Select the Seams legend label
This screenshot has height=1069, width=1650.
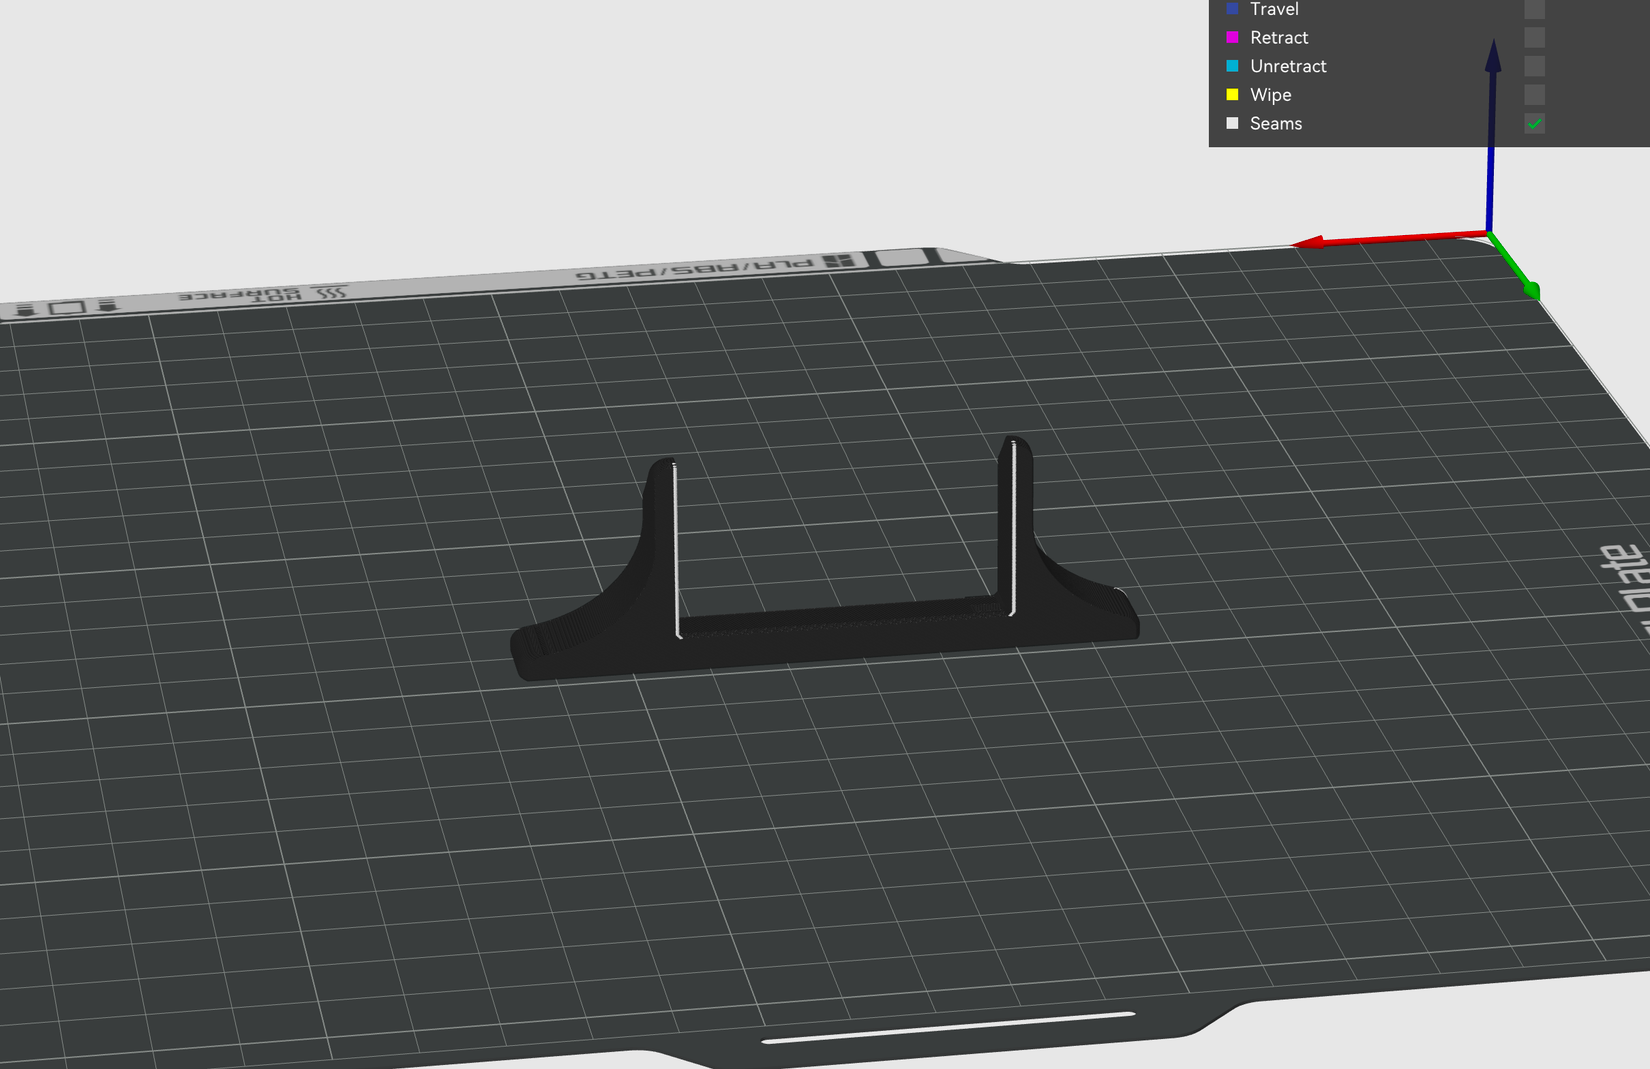tap(1276, 124)
